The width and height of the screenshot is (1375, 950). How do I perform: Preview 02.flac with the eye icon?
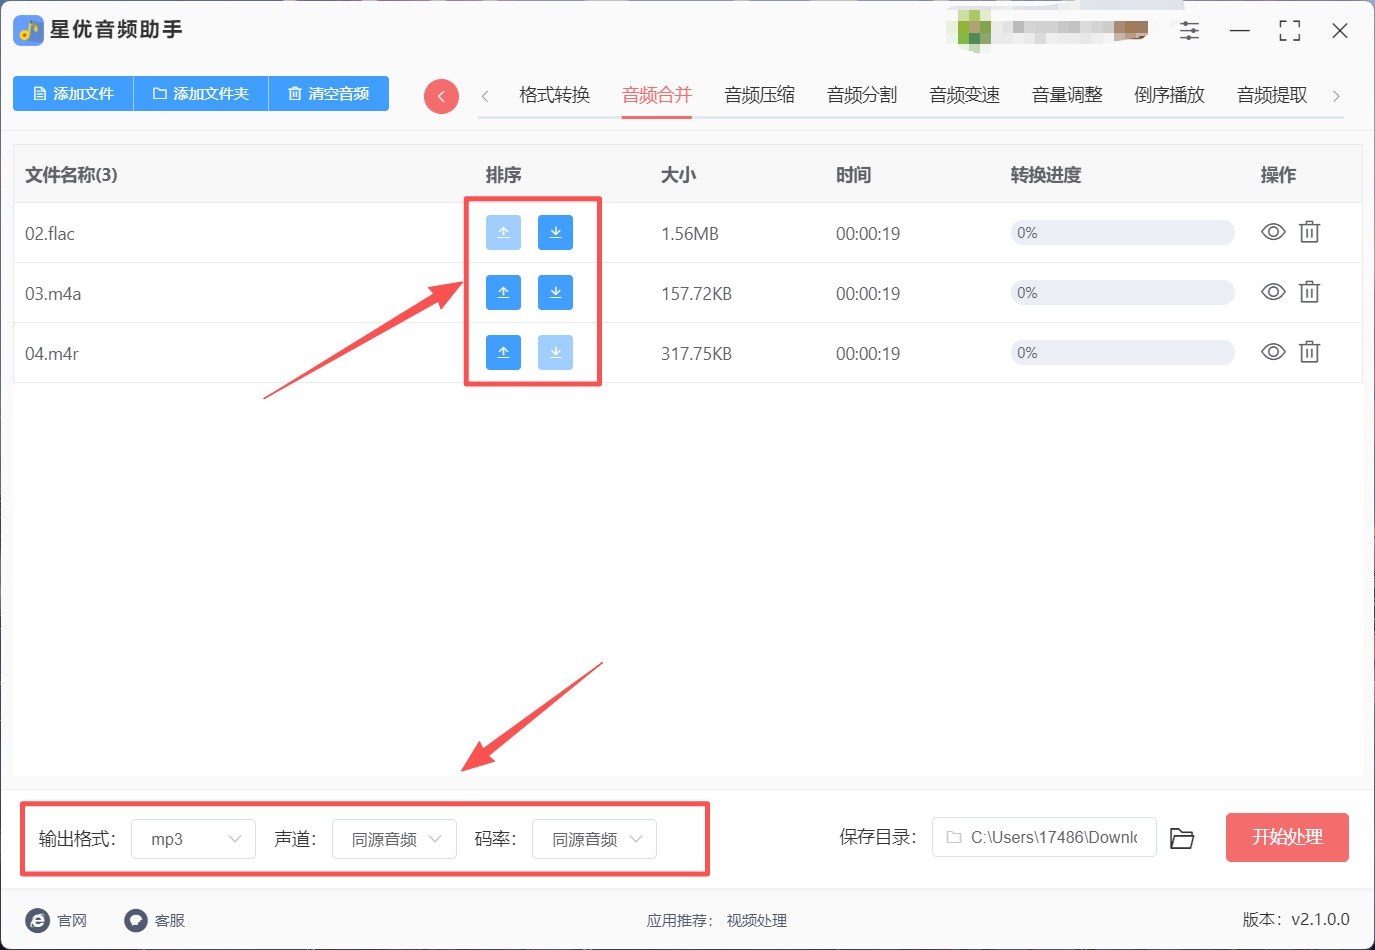pyautogui.click(x=1273, y=232)
